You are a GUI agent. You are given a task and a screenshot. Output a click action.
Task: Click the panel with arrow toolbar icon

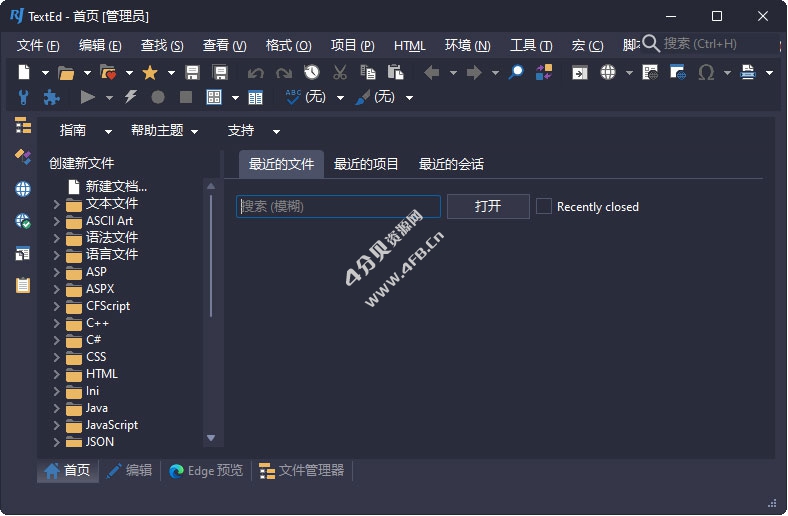(579, 73)
